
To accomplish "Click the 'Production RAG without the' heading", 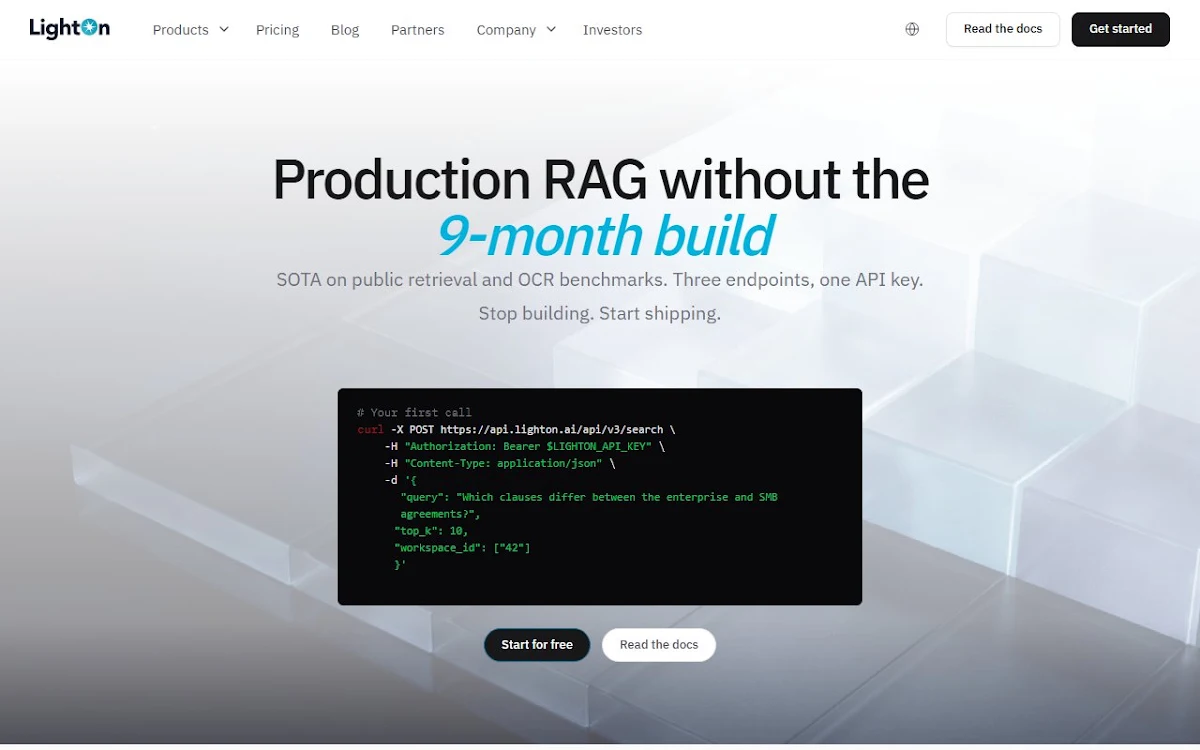I will point(601,180).
